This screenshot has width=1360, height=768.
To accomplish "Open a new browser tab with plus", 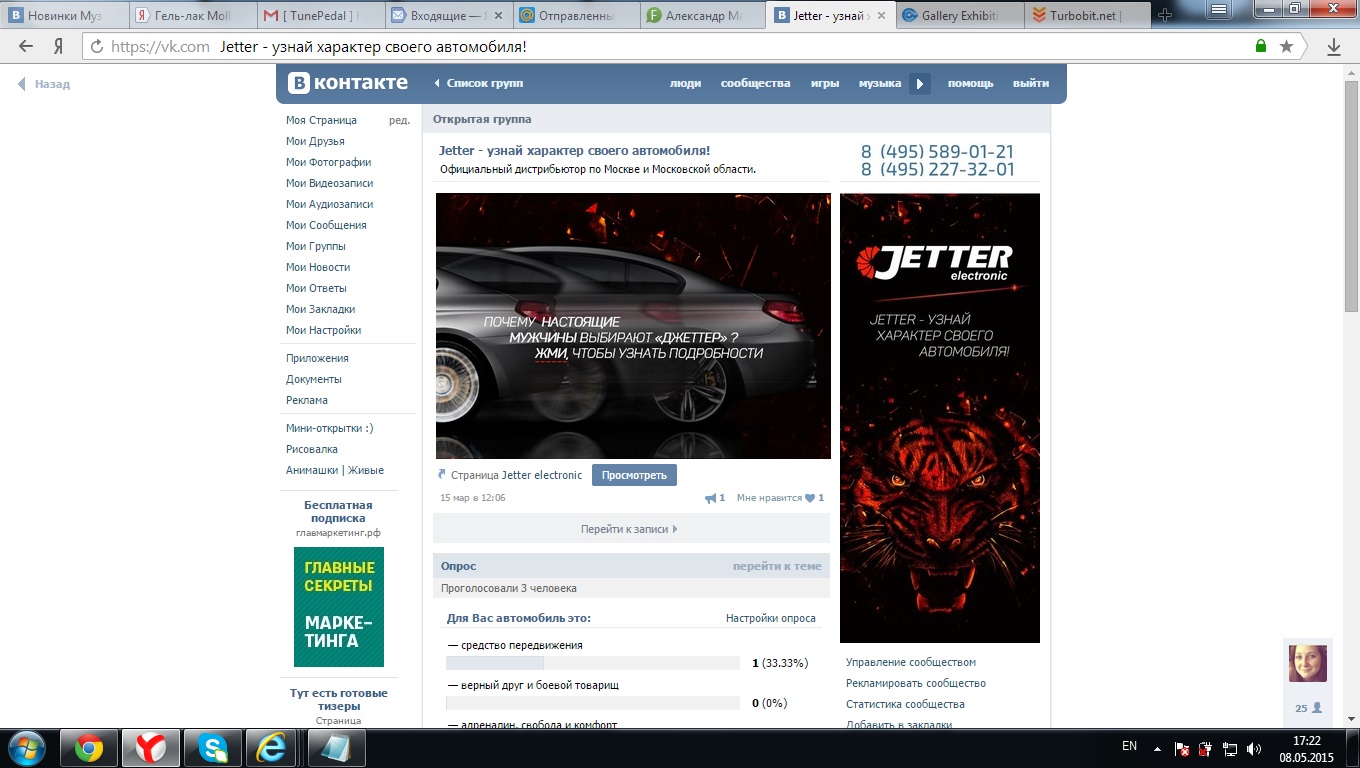I will click(x=1164, y=15).
